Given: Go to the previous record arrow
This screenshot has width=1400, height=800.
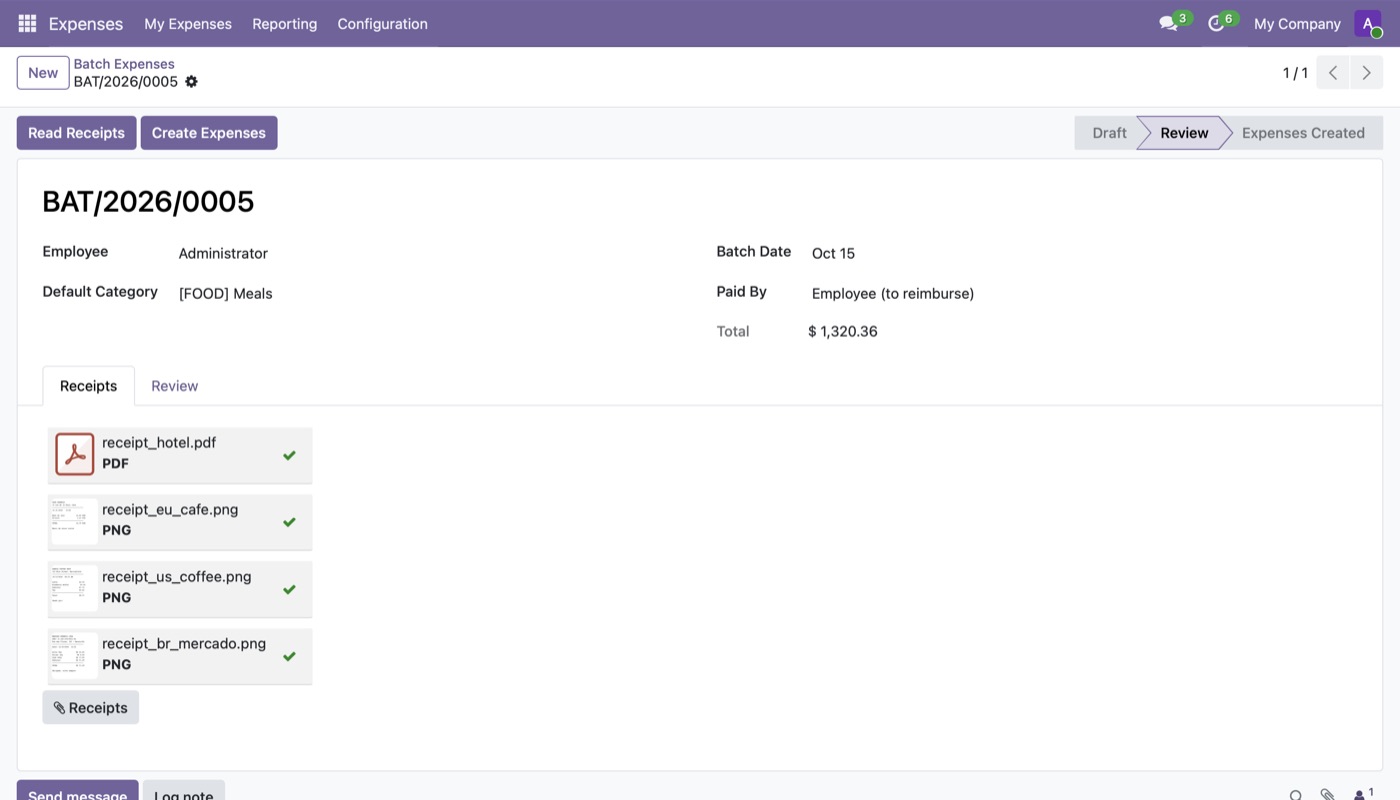Looking at the screenshot, I should coord(1333,73).
